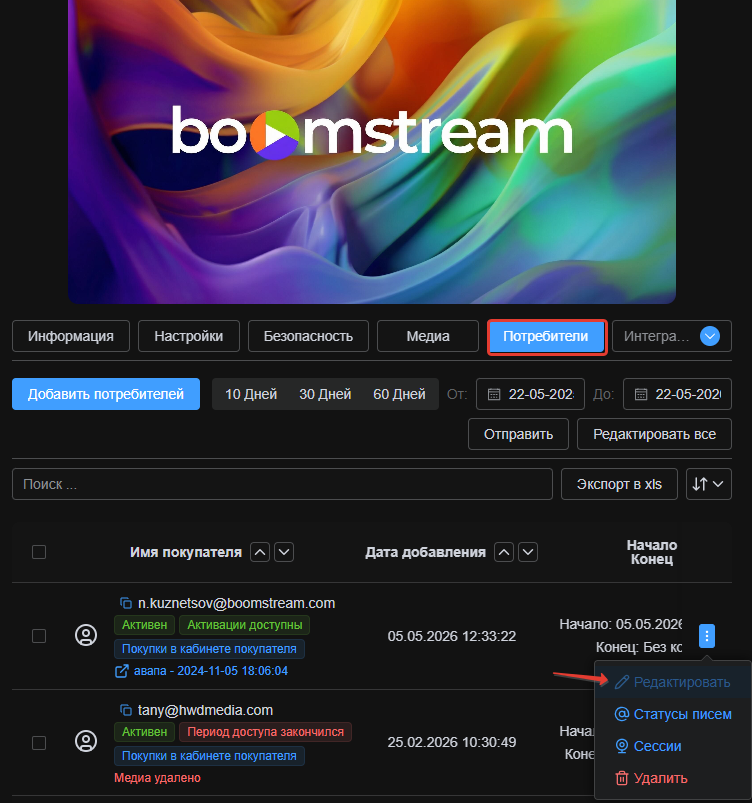Copy tany@hwdmedia.com email icon
752x803 pixels.
[x=126, y=710]
